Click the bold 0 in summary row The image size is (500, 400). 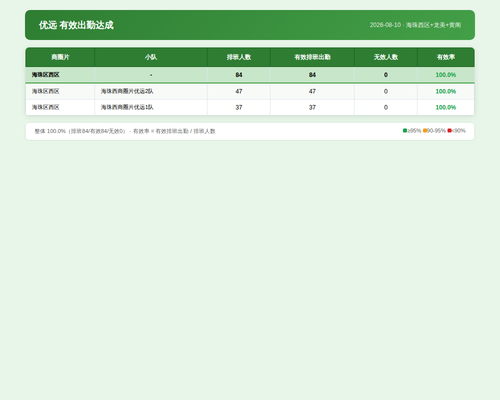386,75
